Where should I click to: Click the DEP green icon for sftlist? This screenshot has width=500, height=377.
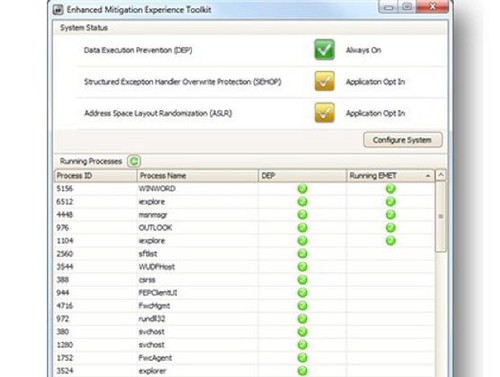coord(302,254)
